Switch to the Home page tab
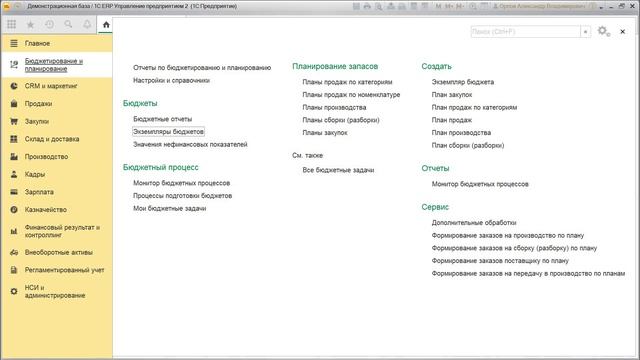640x360 pixels. pos(106,25)
